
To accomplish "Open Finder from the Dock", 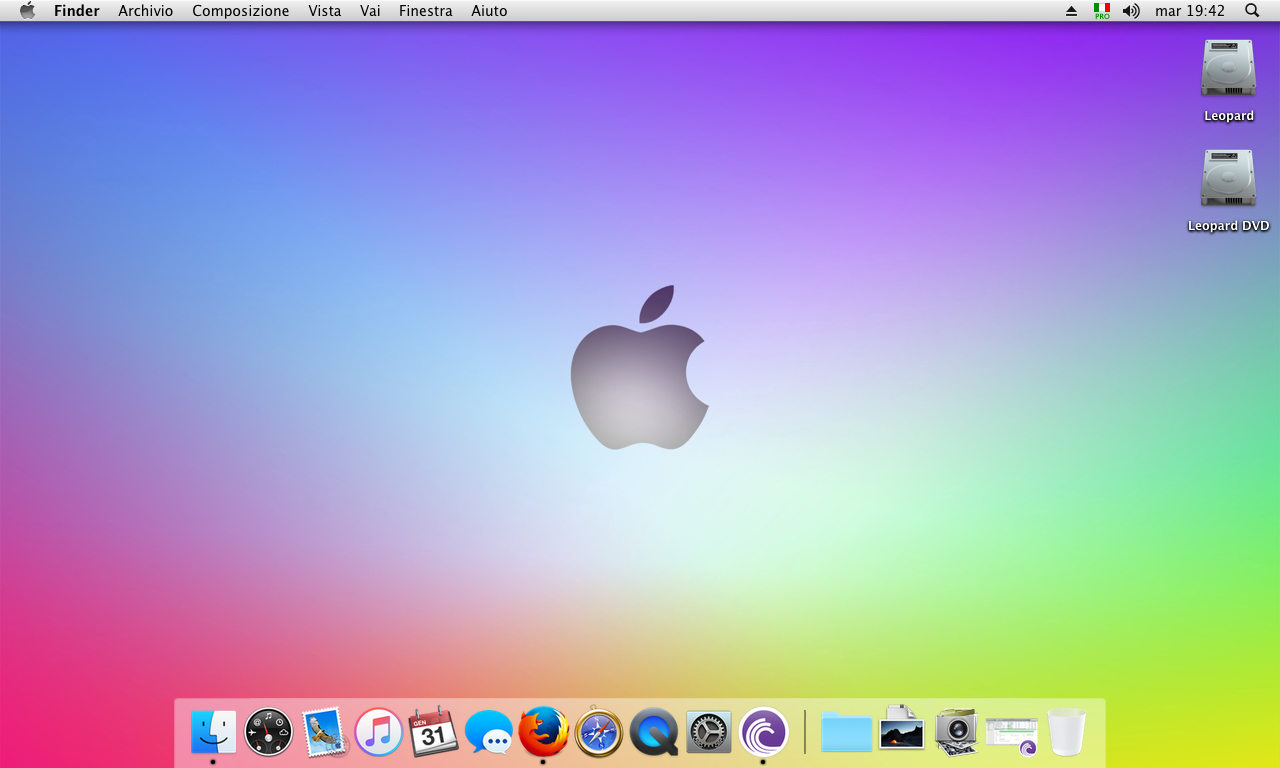I will click(213, 732).
